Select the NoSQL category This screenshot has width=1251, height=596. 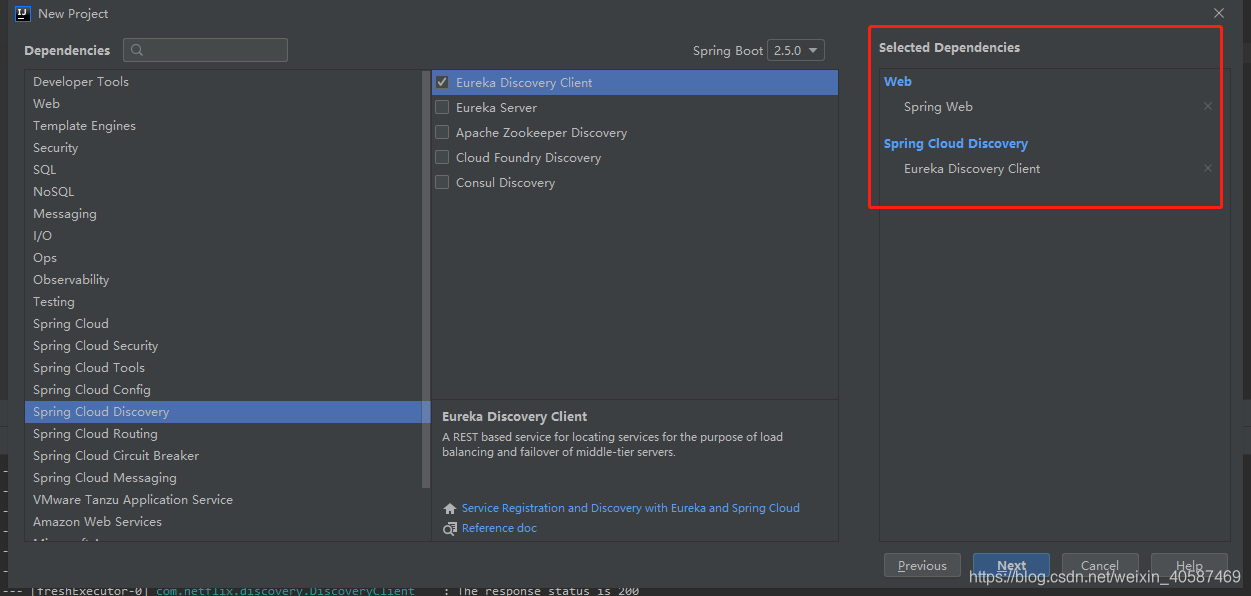tap(224, 192)
